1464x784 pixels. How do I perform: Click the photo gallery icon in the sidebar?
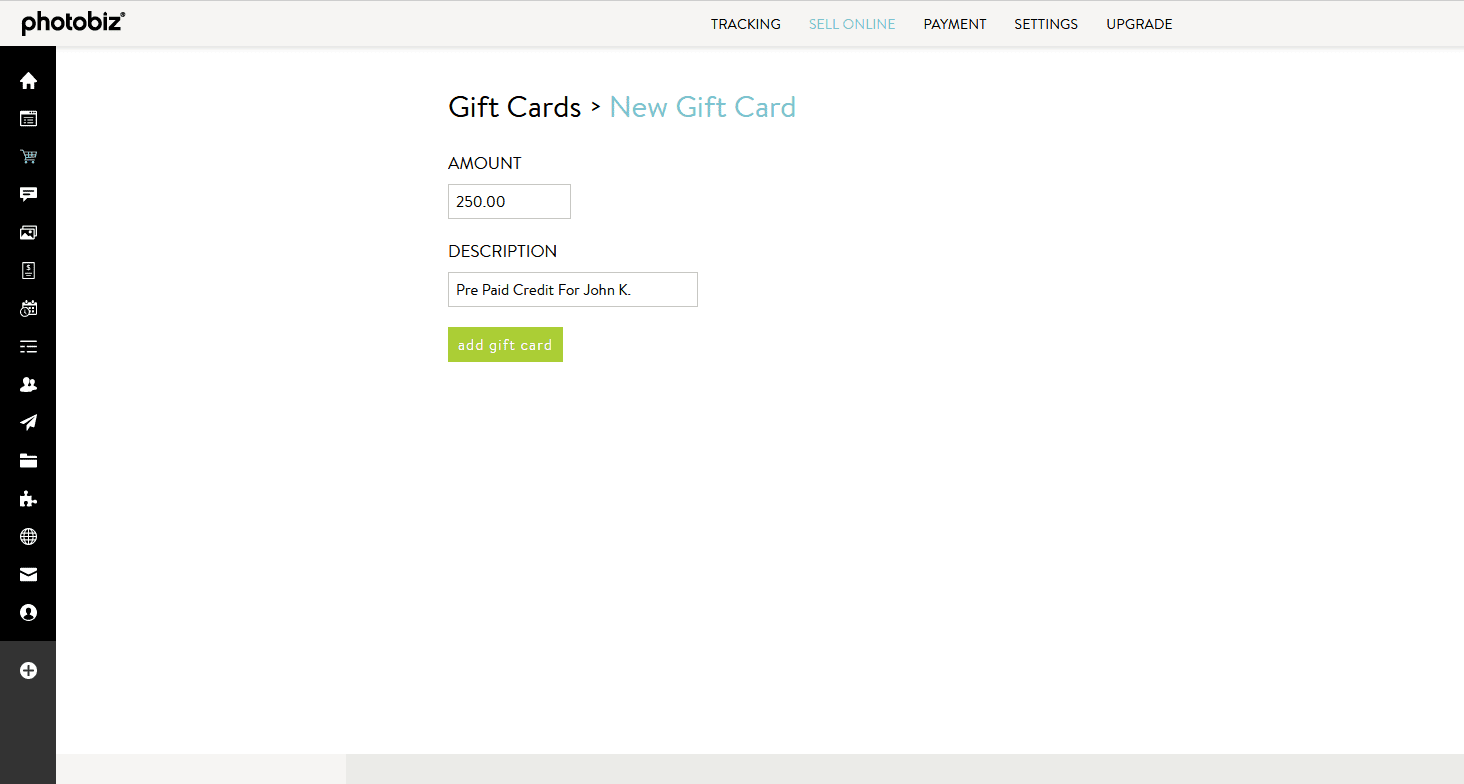pyautogui.click(x=28, y=232)
